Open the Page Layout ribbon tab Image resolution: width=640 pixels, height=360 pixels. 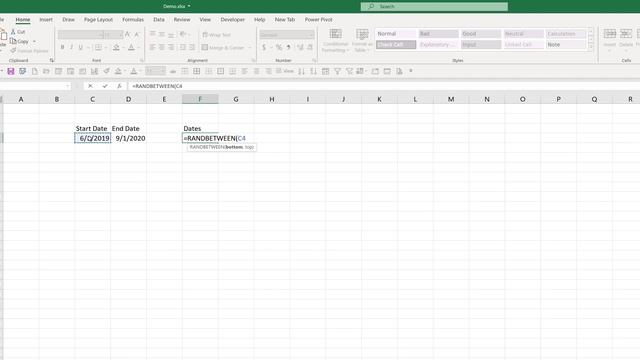[98, 20]
